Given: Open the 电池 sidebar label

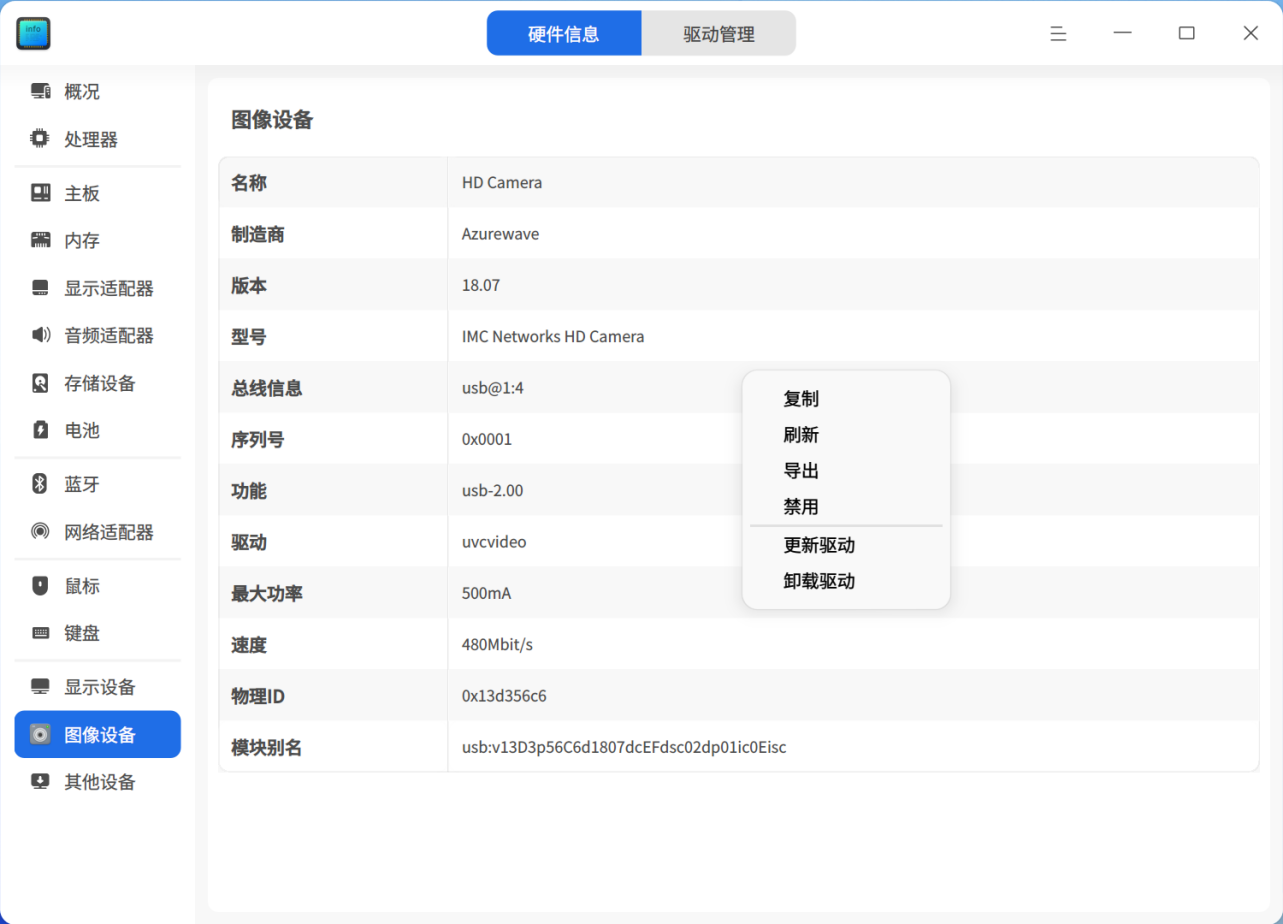Looking at the screenshot, I should (x=82, y=431).
